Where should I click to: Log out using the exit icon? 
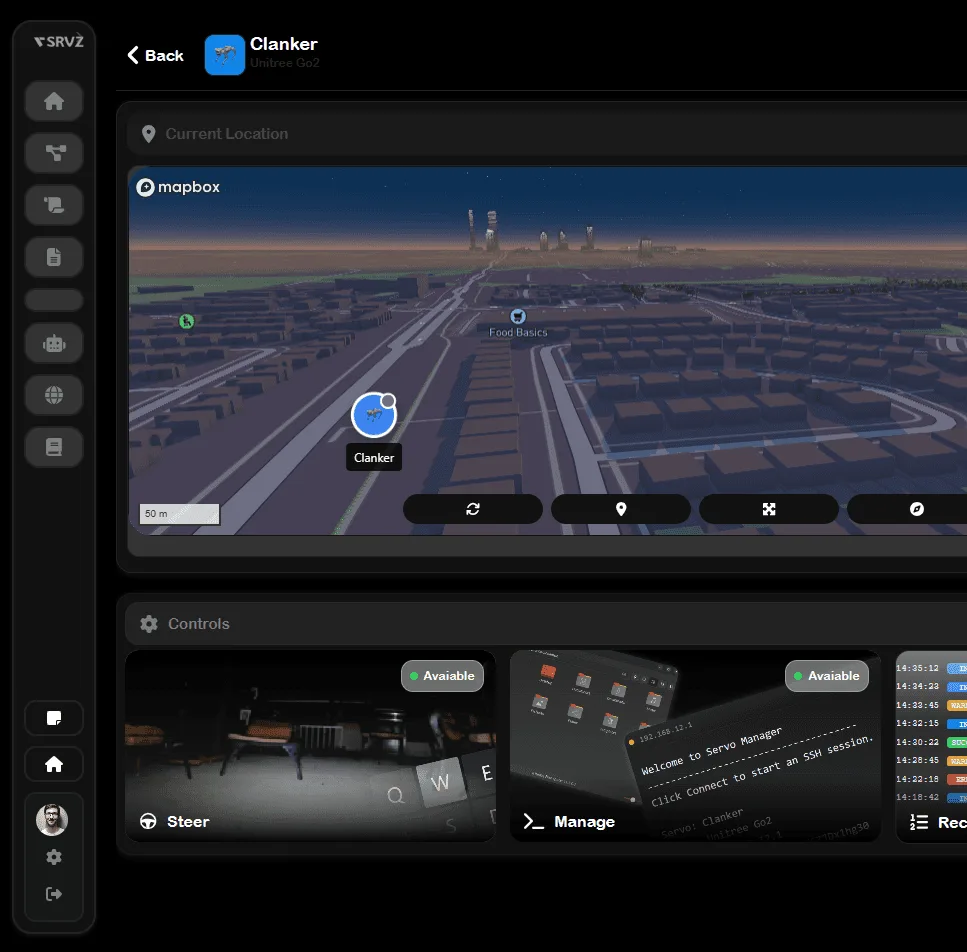click(x=54, y=894)
